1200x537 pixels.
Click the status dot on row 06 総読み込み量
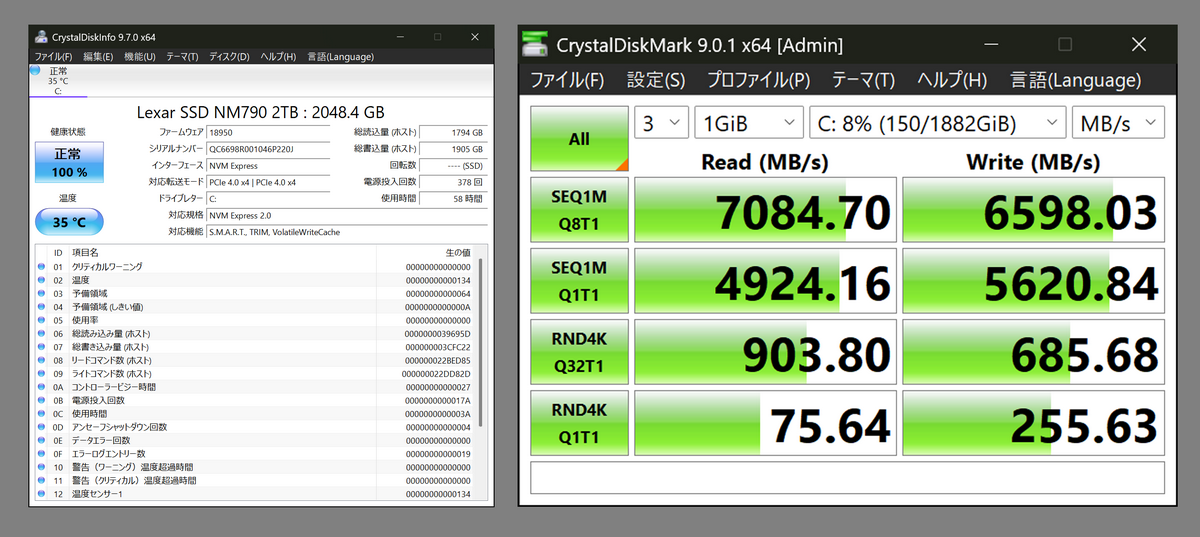tap(41, 334)
